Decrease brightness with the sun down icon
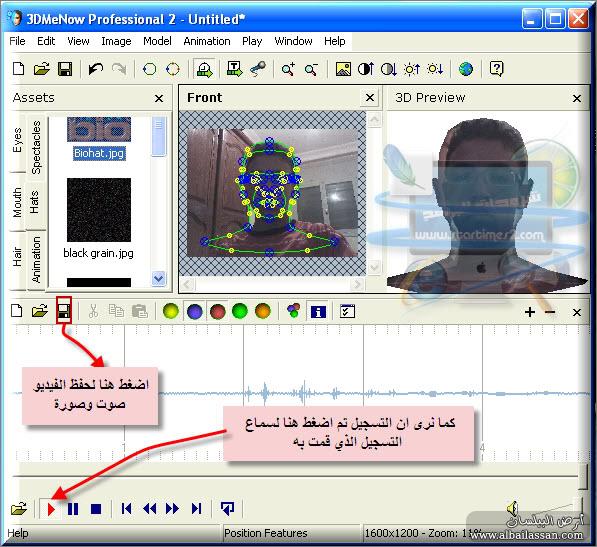The height and width of the screenshot is (547, 597). [435, 69]
